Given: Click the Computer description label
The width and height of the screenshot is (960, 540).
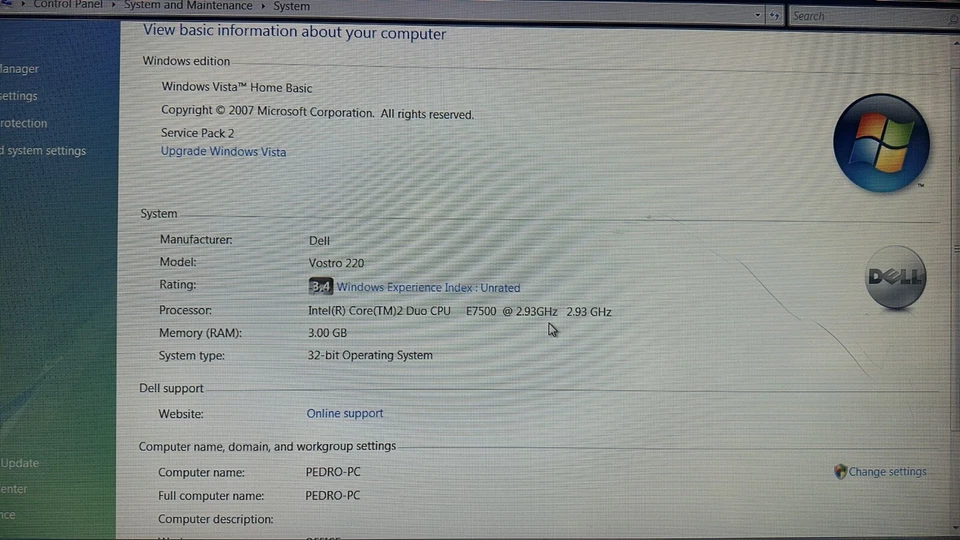Looking at the screenshot, I should pyautogui.click(x=216, y=519).
